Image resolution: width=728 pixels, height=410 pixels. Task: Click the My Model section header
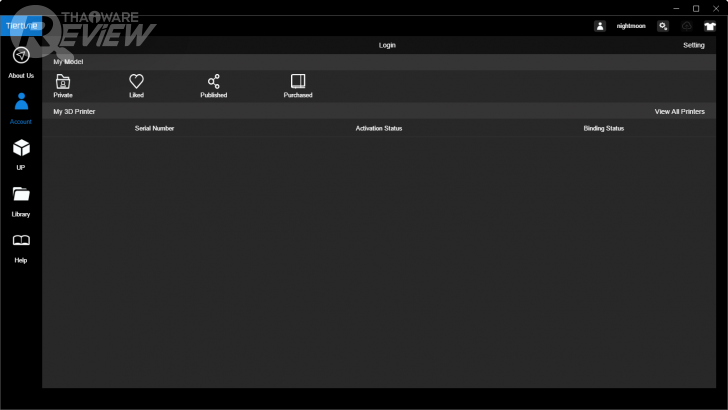pos(68,62)
